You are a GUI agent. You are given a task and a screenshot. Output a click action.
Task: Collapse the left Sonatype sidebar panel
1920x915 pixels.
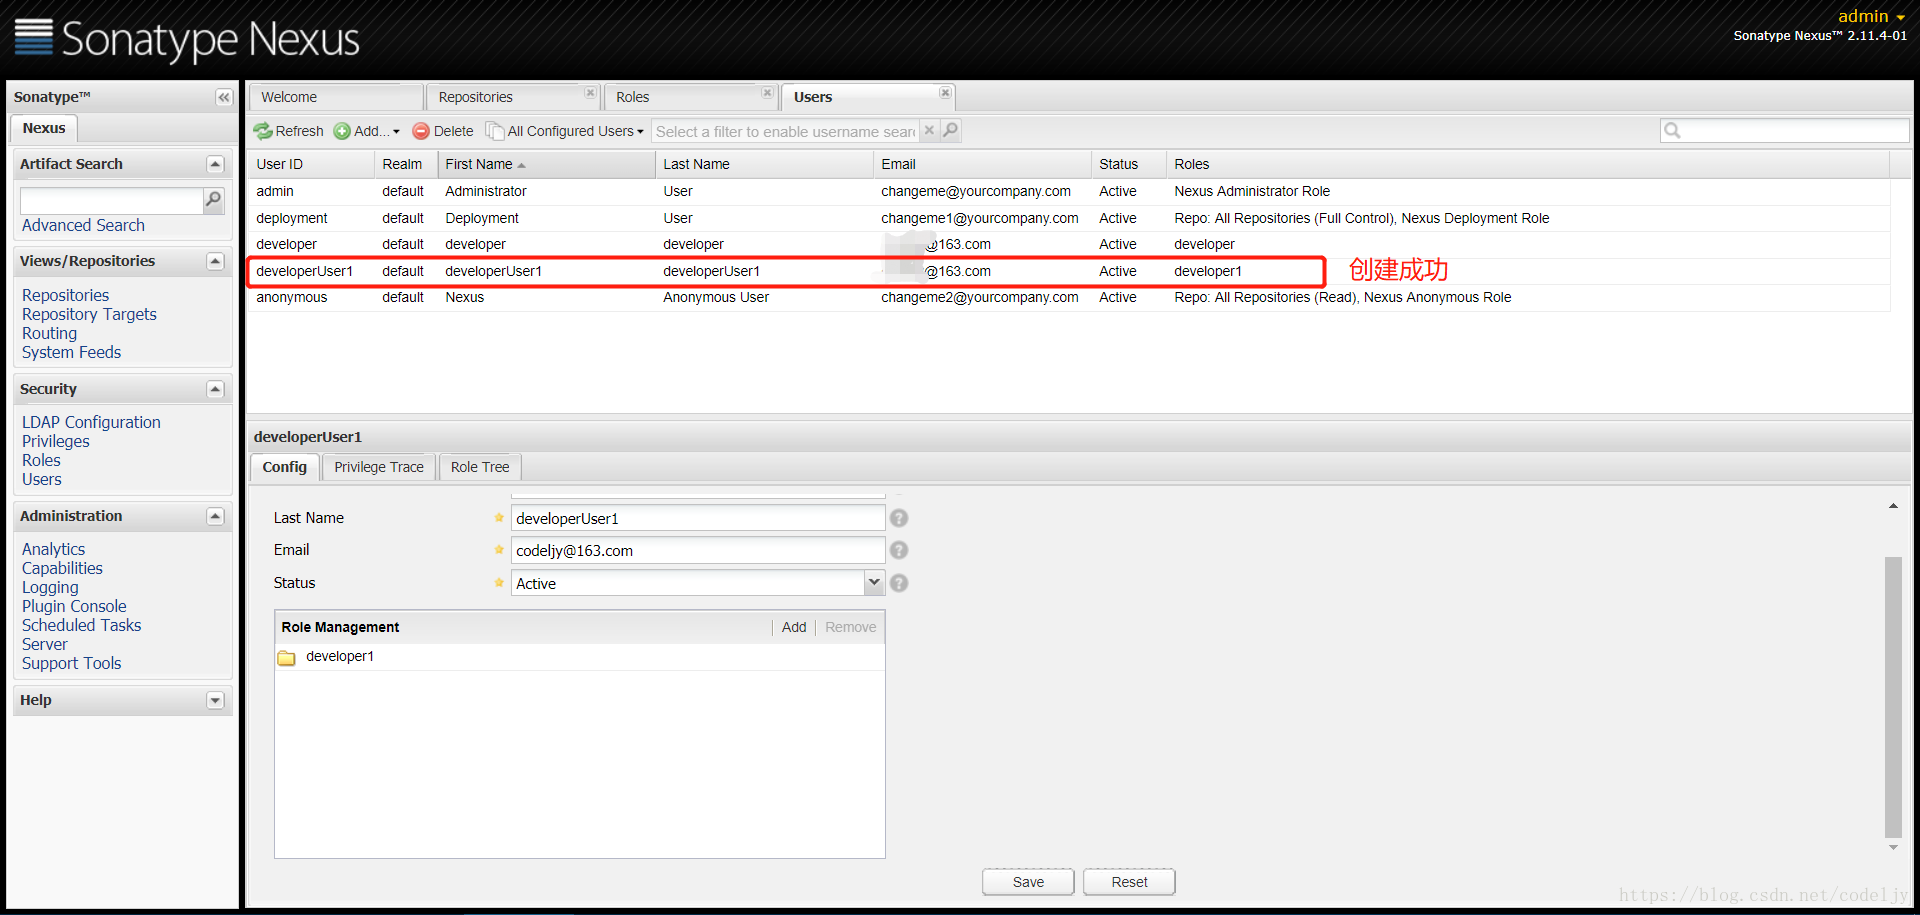click(x=223, y=97)
